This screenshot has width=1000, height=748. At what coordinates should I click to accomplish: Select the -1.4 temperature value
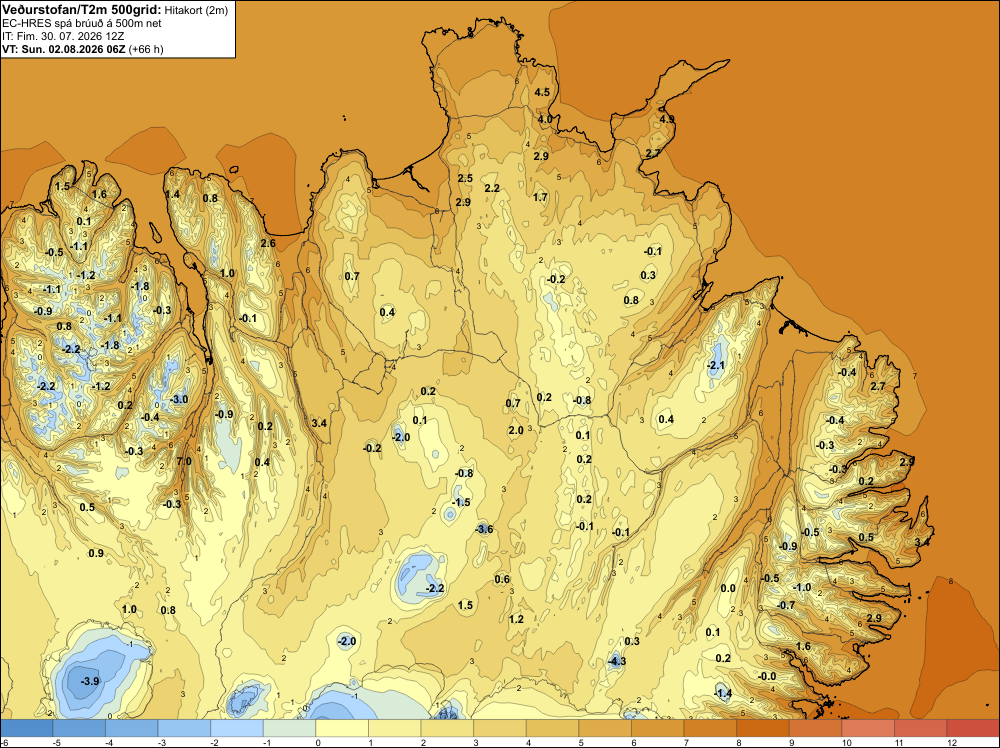pos(723,693)
